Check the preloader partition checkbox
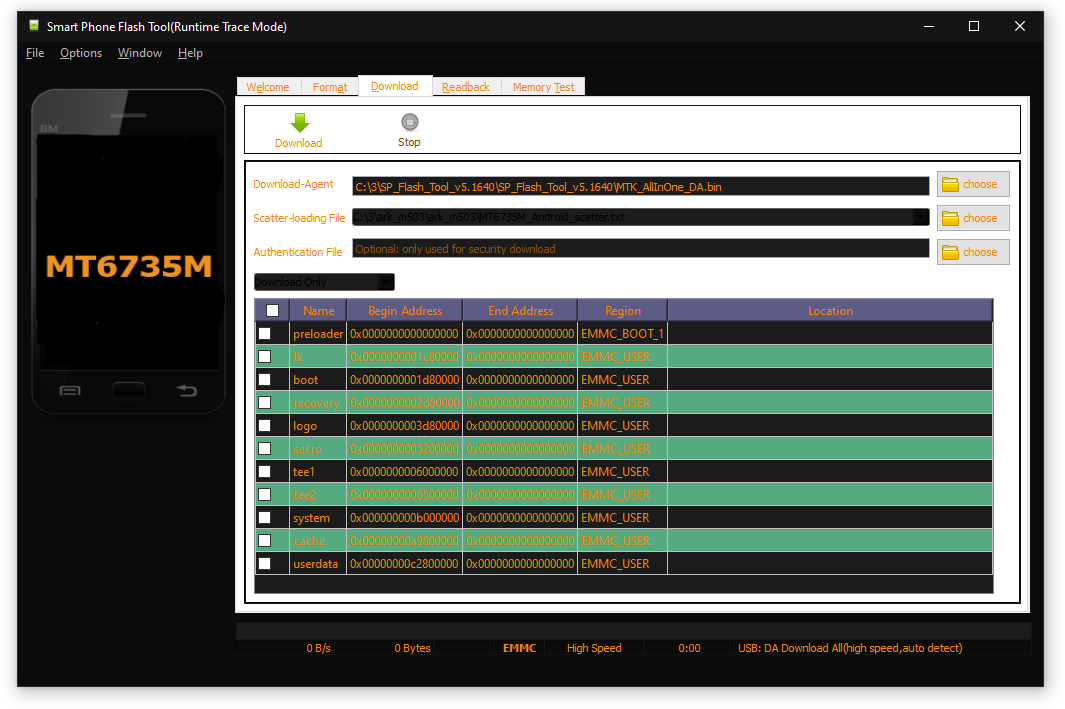Viewport: 1065px width, 709px height. (x=265, y=333)
